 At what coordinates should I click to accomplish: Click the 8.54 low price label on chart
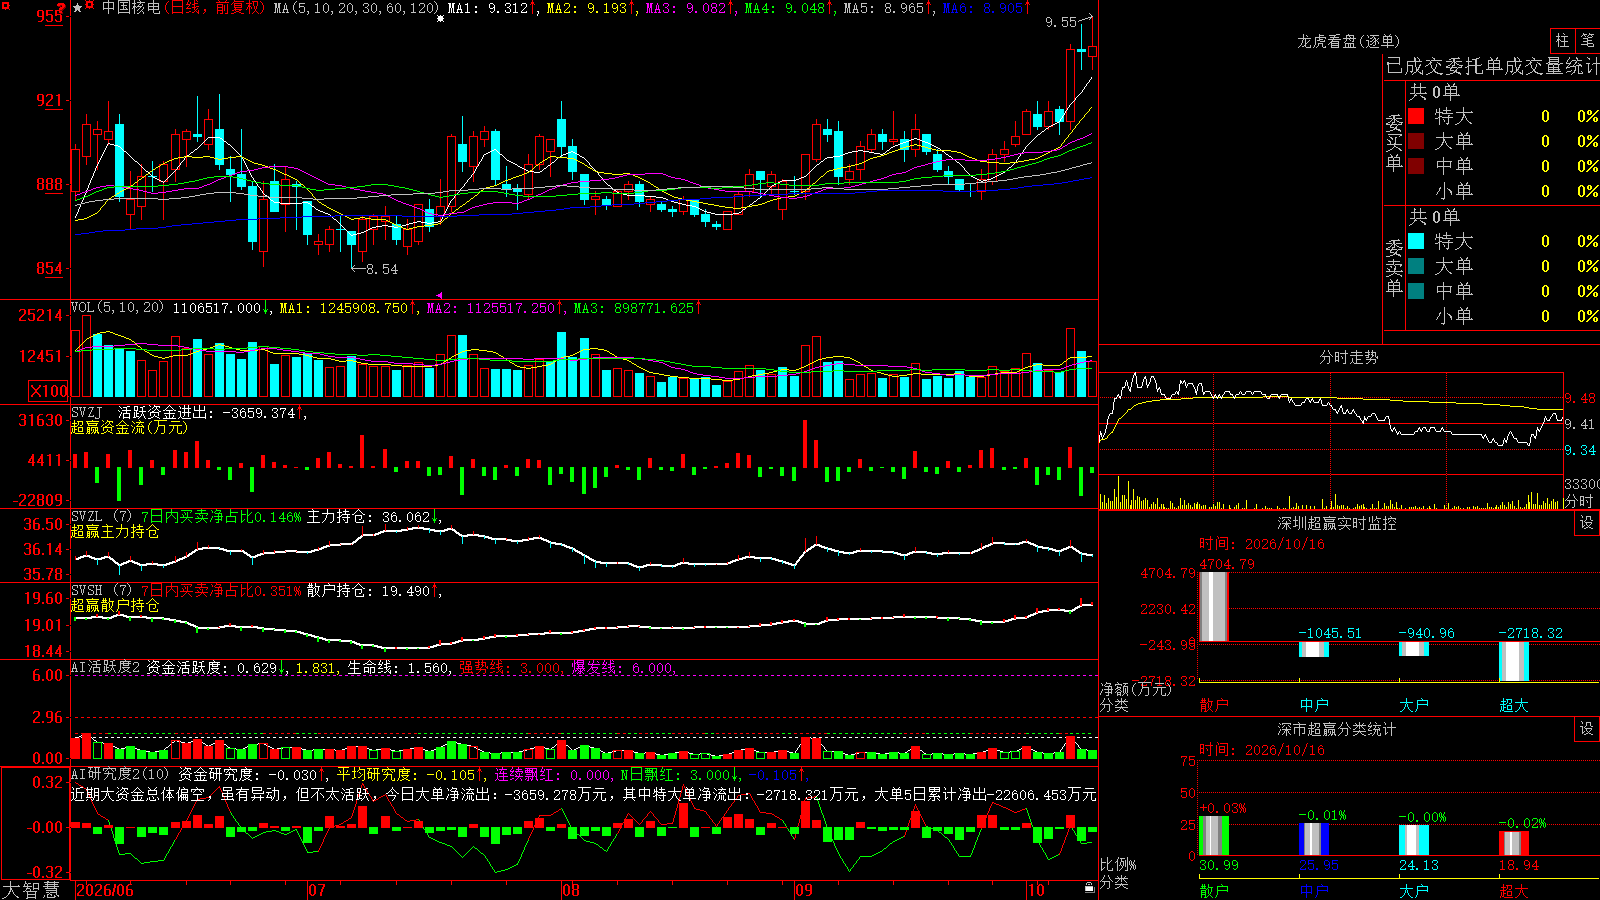382,269
